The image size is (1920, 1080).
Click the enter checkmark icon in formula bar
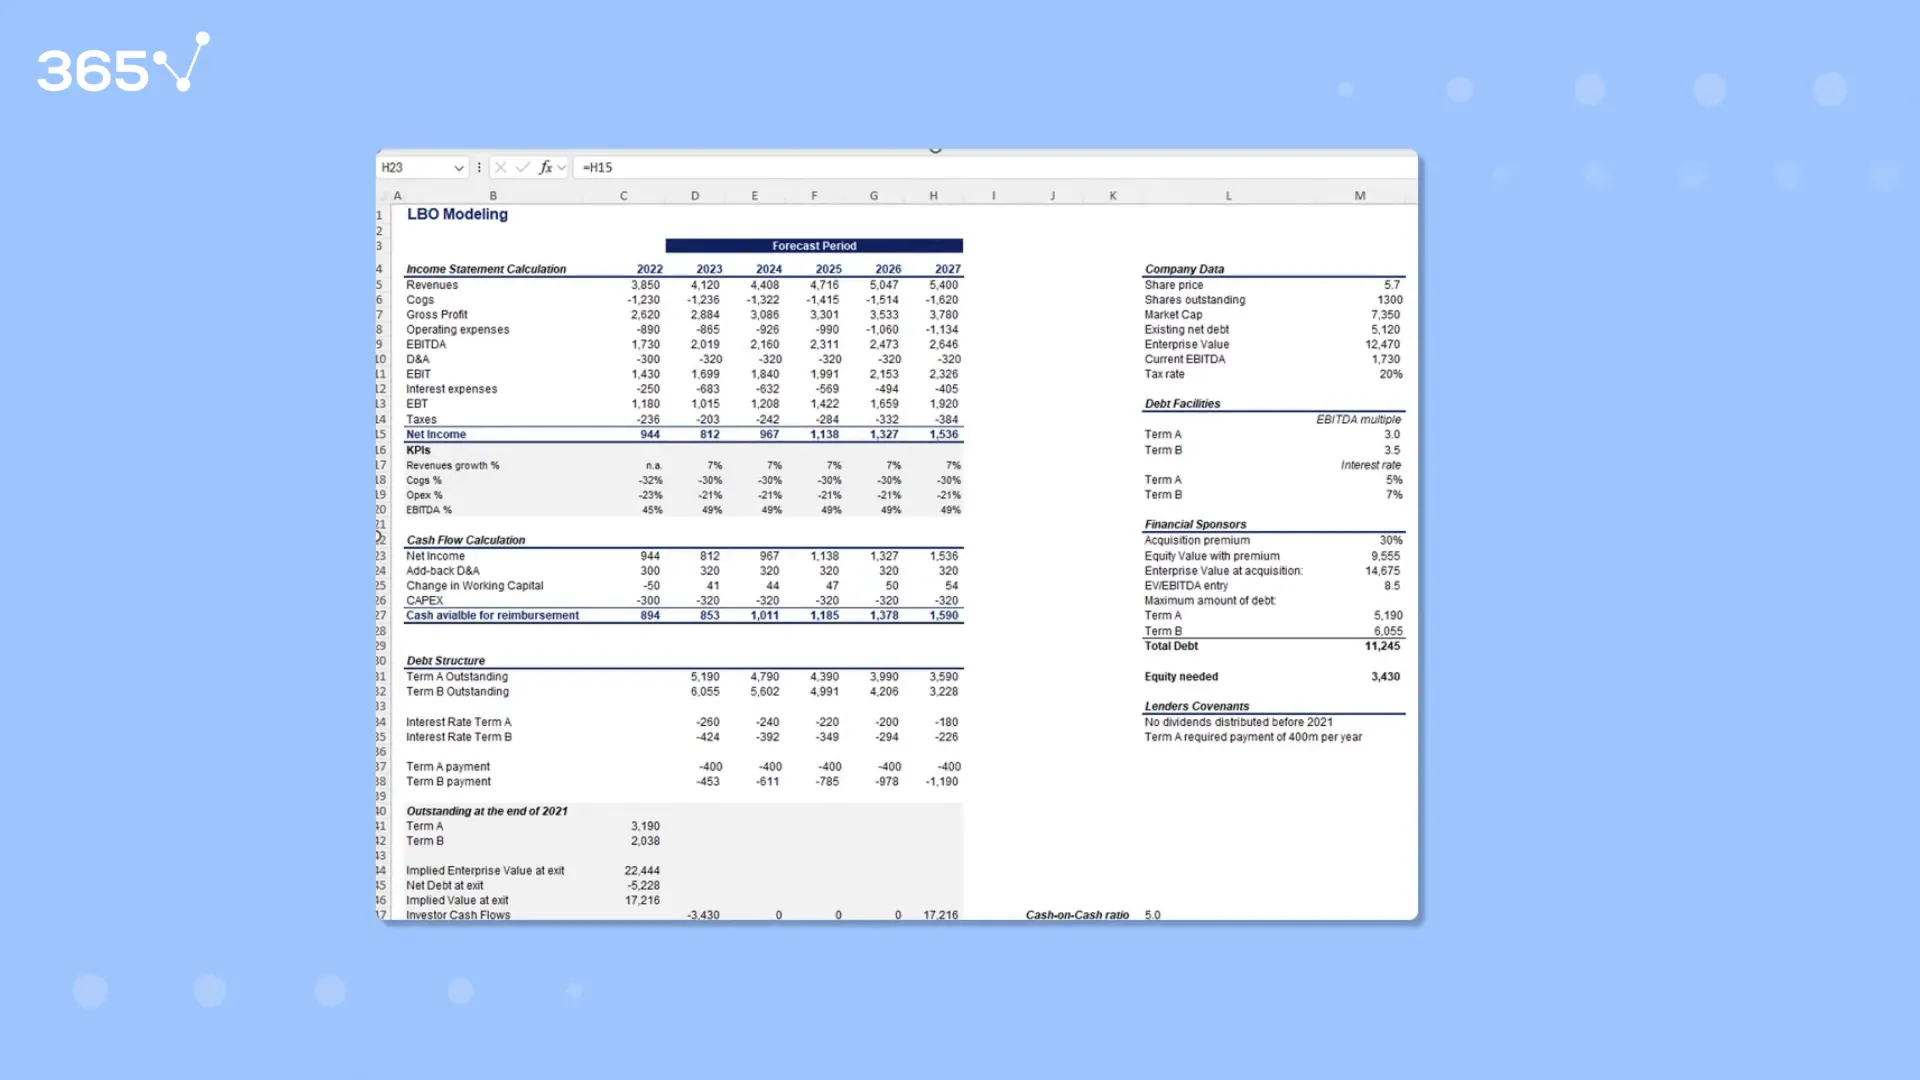point(523,168)
